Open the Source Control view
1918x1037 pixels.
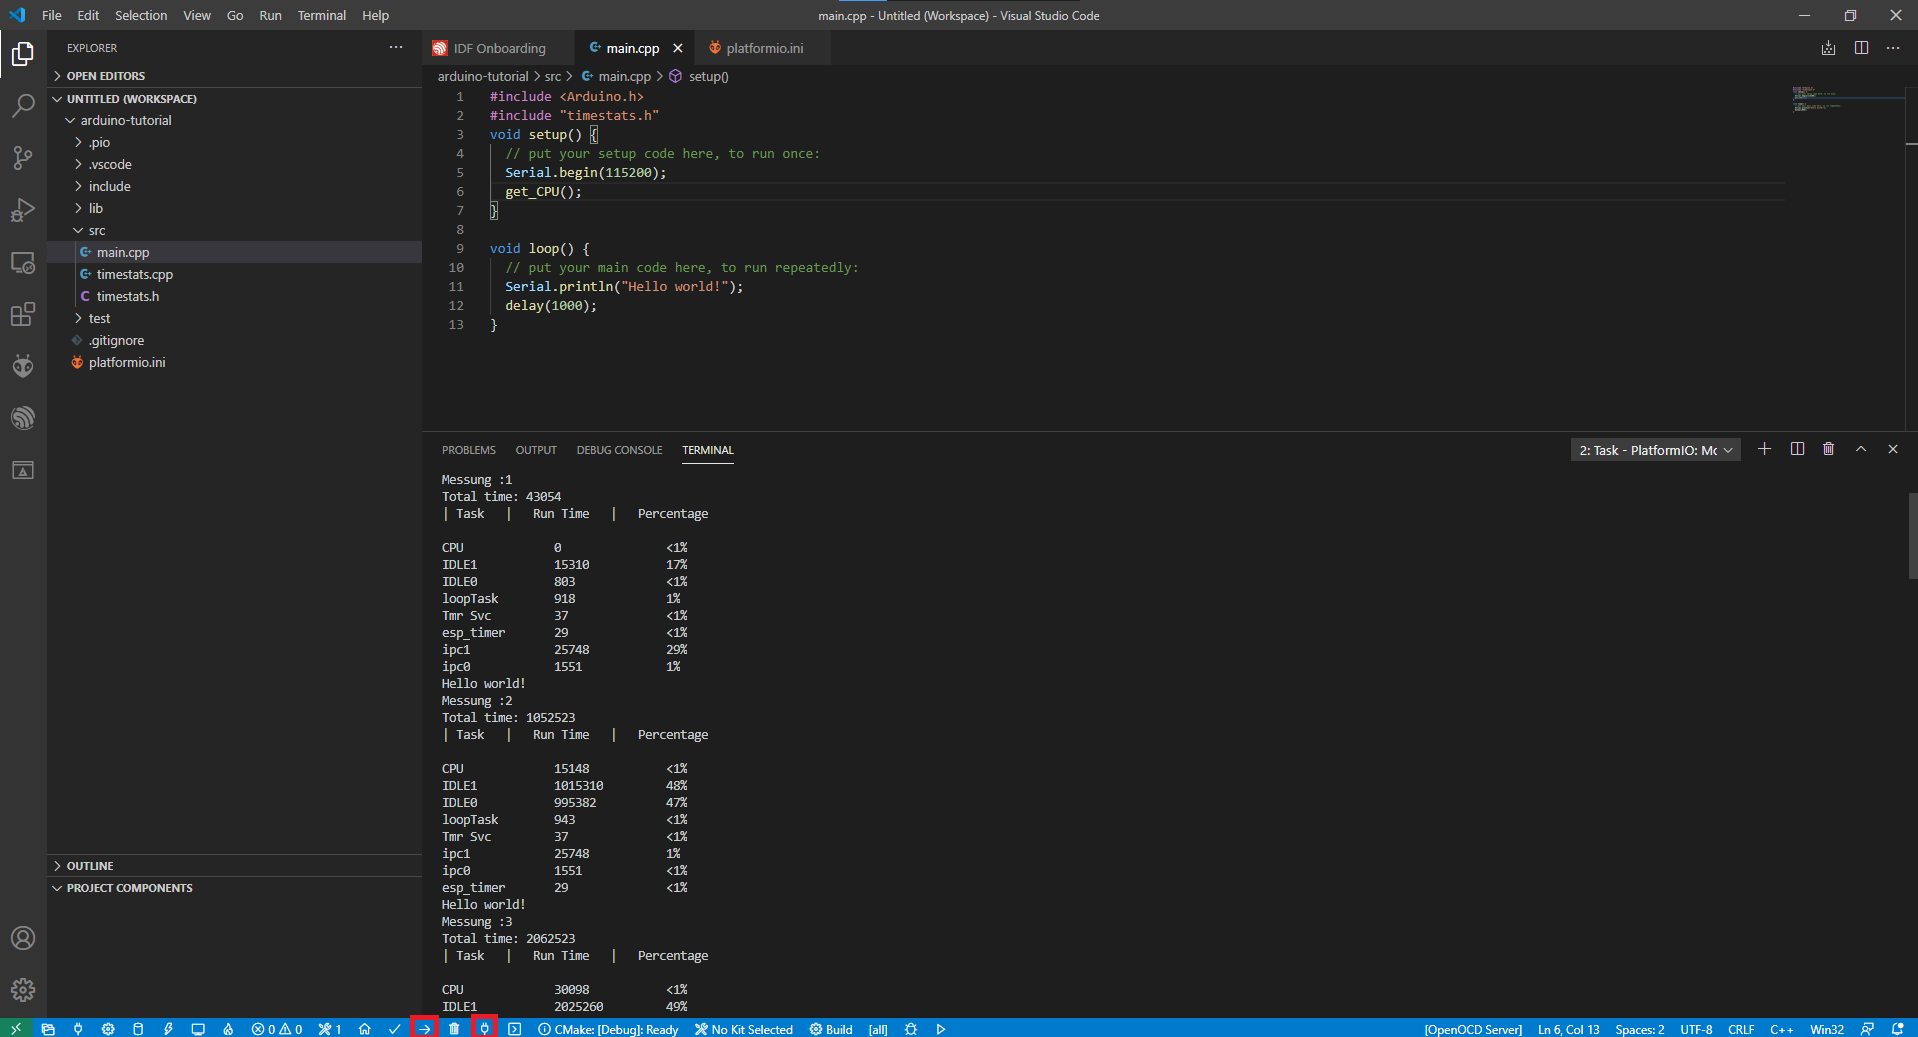(23, 157)
